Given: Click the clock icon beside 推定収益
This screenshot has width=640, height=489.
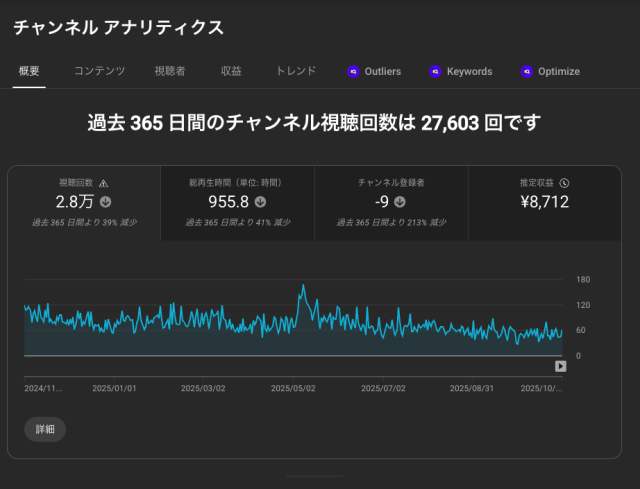Looking at the screenshot, I should (x=565, y=183).
